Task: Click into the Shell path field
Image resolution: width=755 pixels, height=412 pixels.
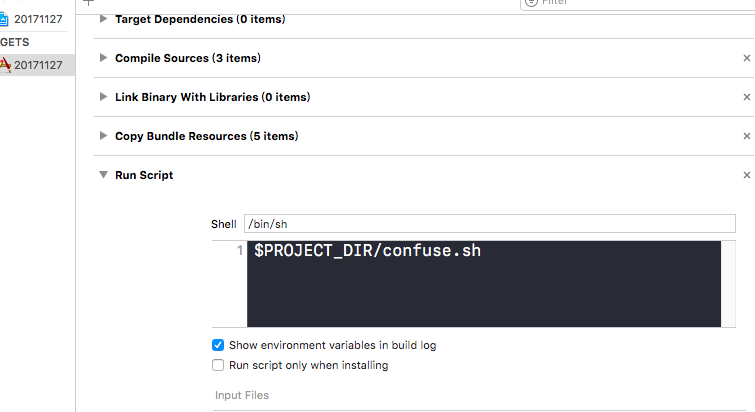Action: coord(490,224)
